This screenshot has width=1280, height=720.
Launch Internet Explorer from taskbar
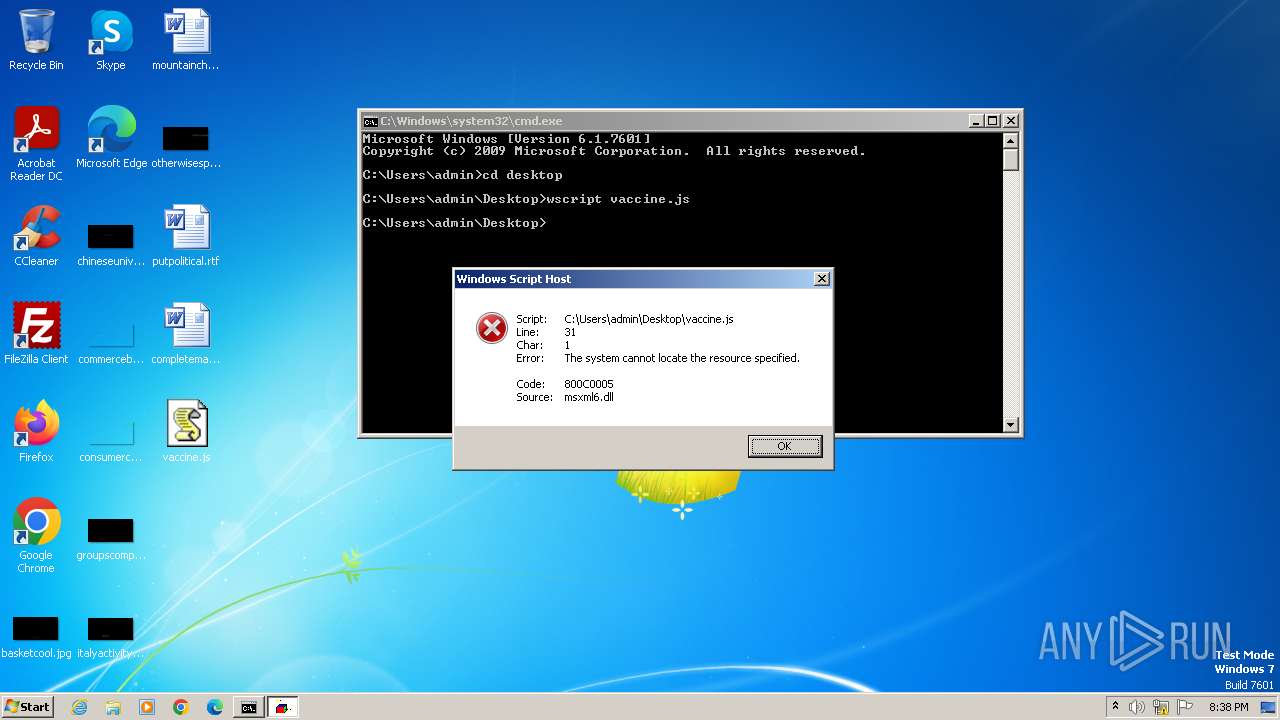tap(79, 707)
